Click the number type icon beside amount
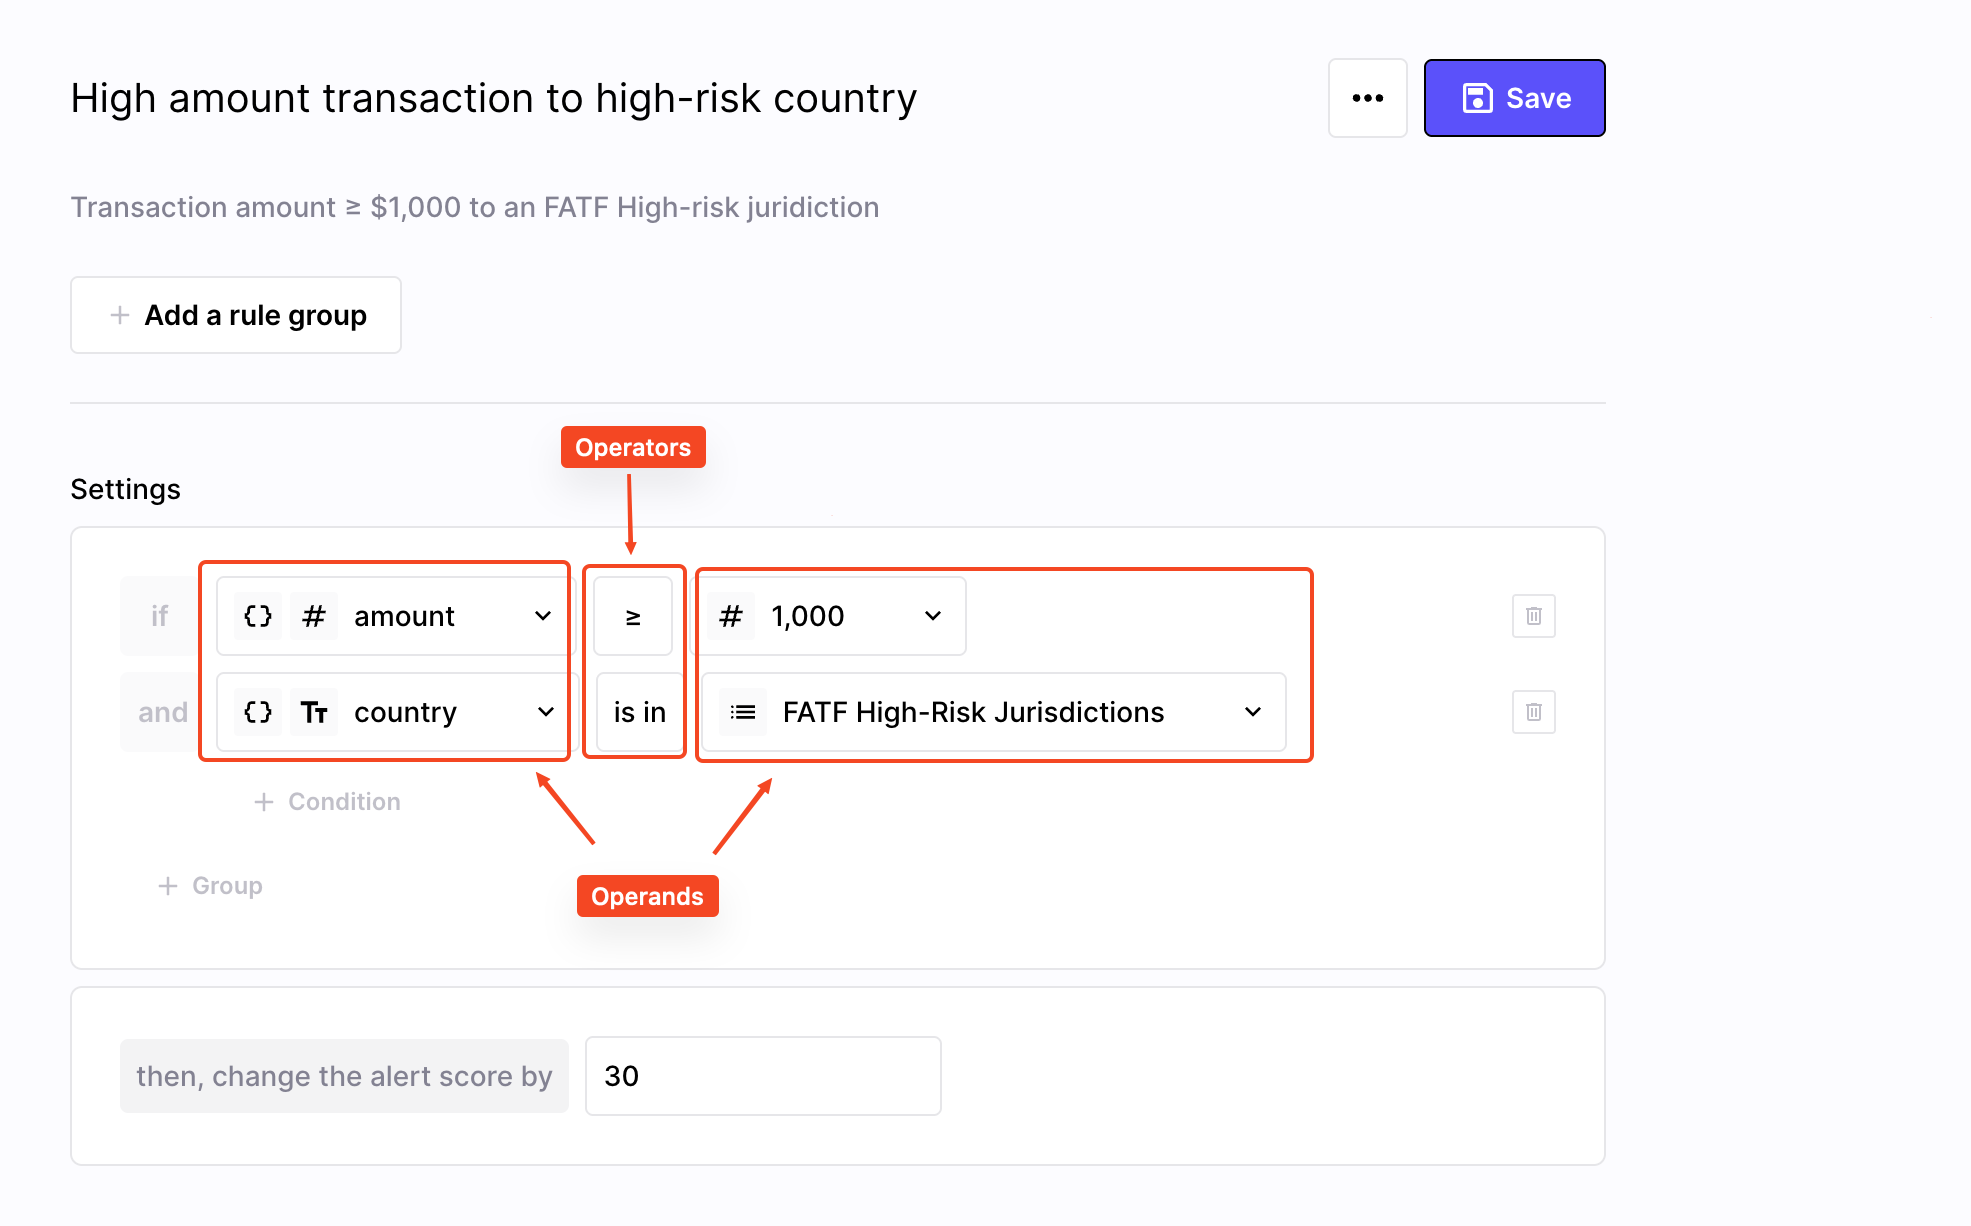1971x1226 pixels. click(314, 616)
